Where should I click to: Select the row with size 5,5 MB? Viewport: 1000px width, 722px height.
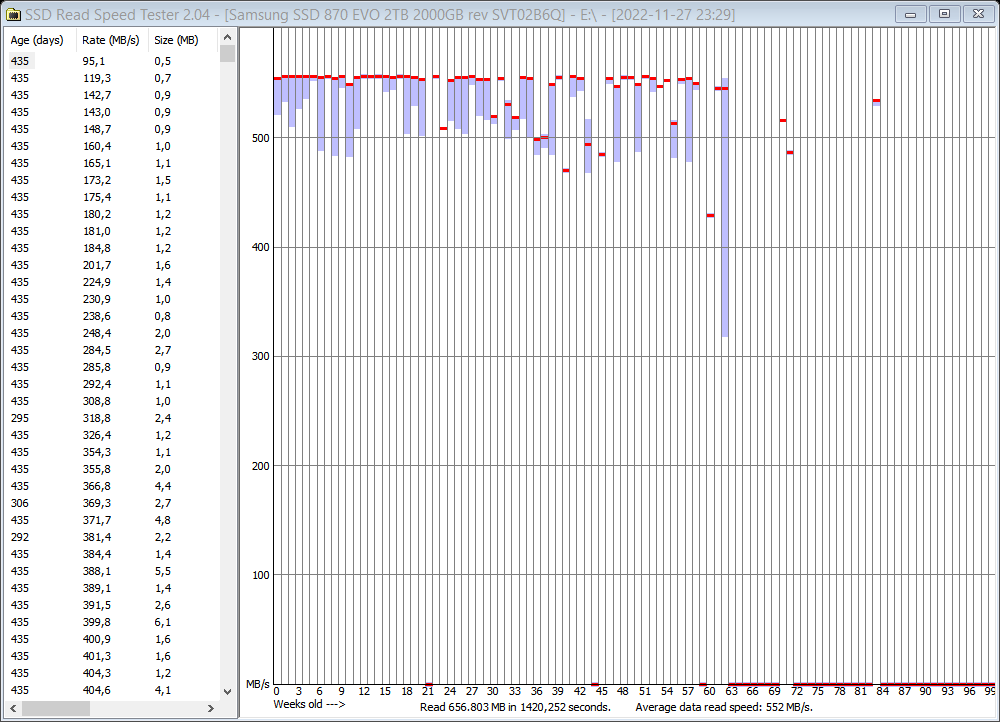[x=100, y=571]
